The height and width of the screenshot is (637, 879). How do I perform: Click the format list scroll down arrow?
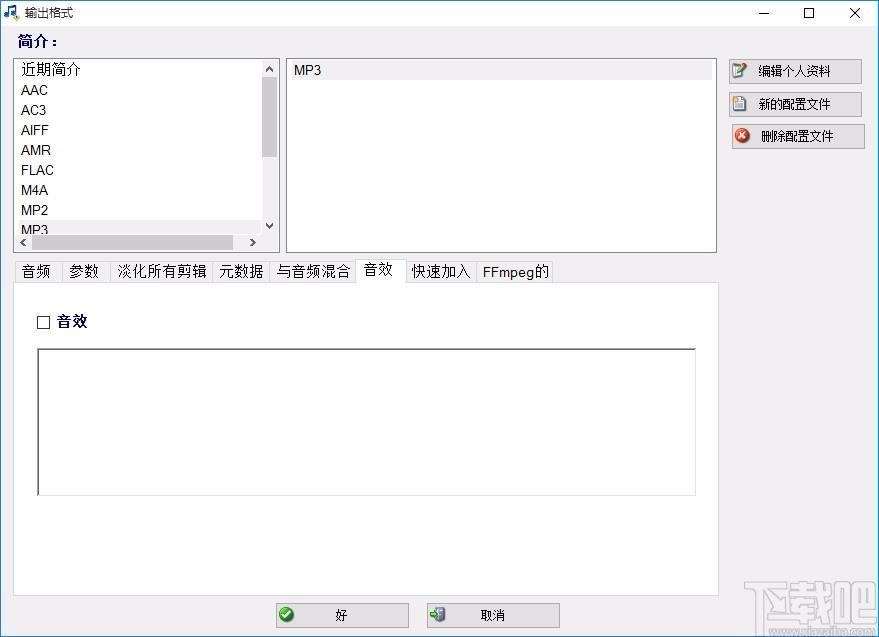point(270,225)
